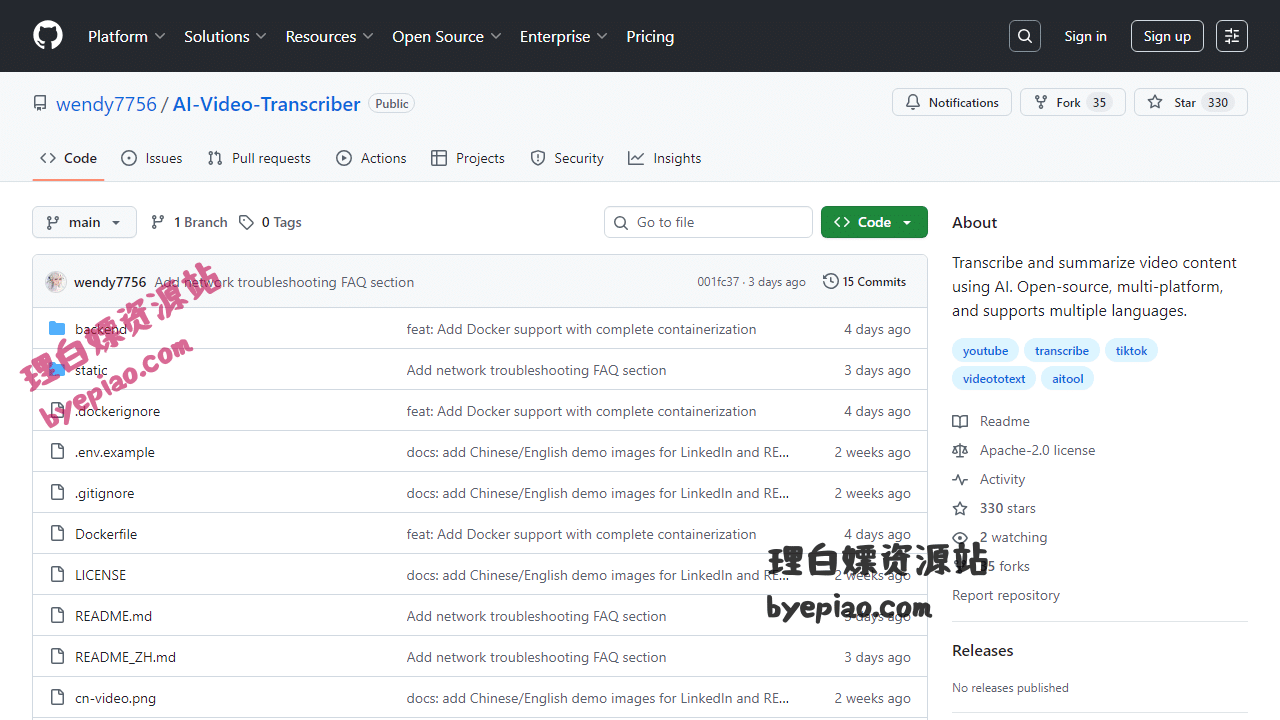The width and height of the screenshot is (1280, 720).
Task: Open the Projects tab
Action: click(x=467, y=158)
